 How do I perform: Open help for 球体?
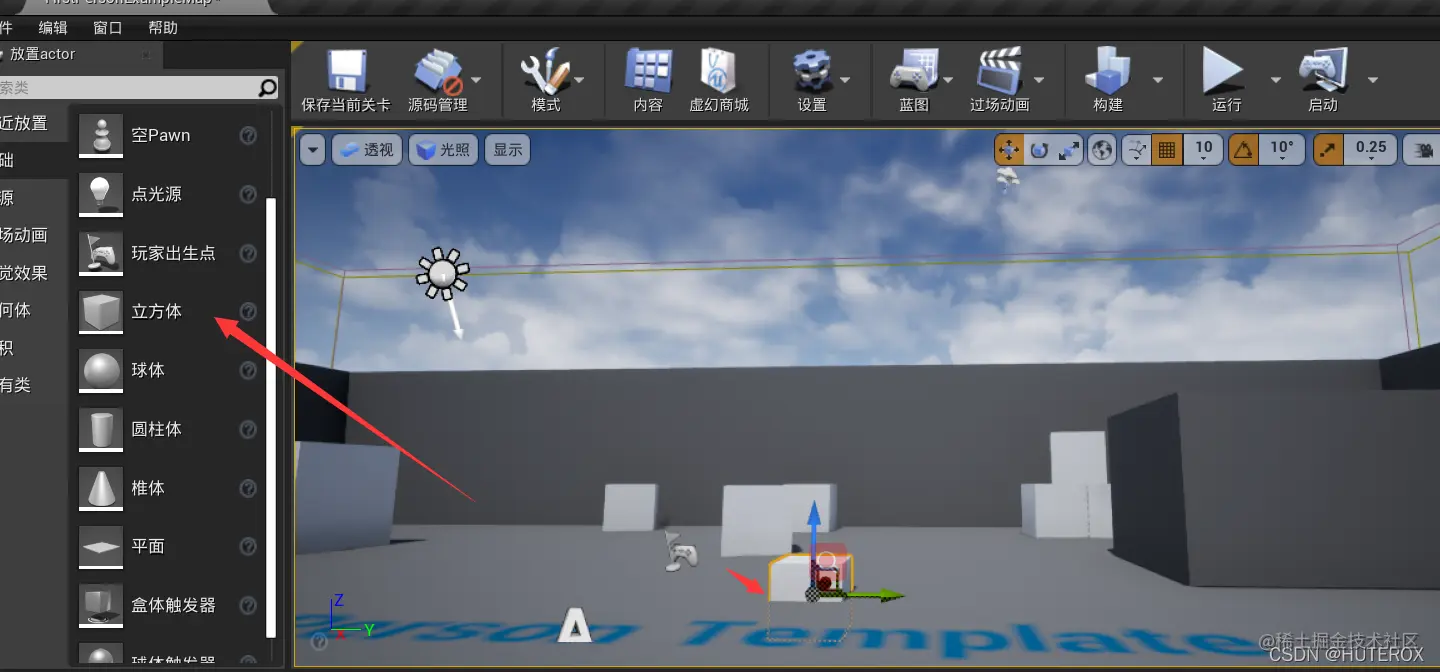[x=249, y=370]
